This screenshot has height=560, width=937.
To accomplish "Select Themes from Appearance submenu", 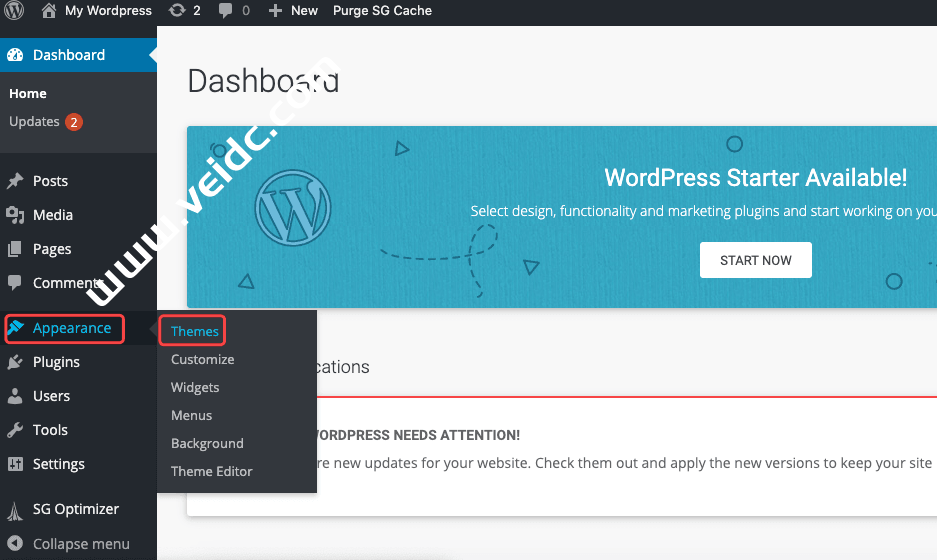I will point(194,331).
